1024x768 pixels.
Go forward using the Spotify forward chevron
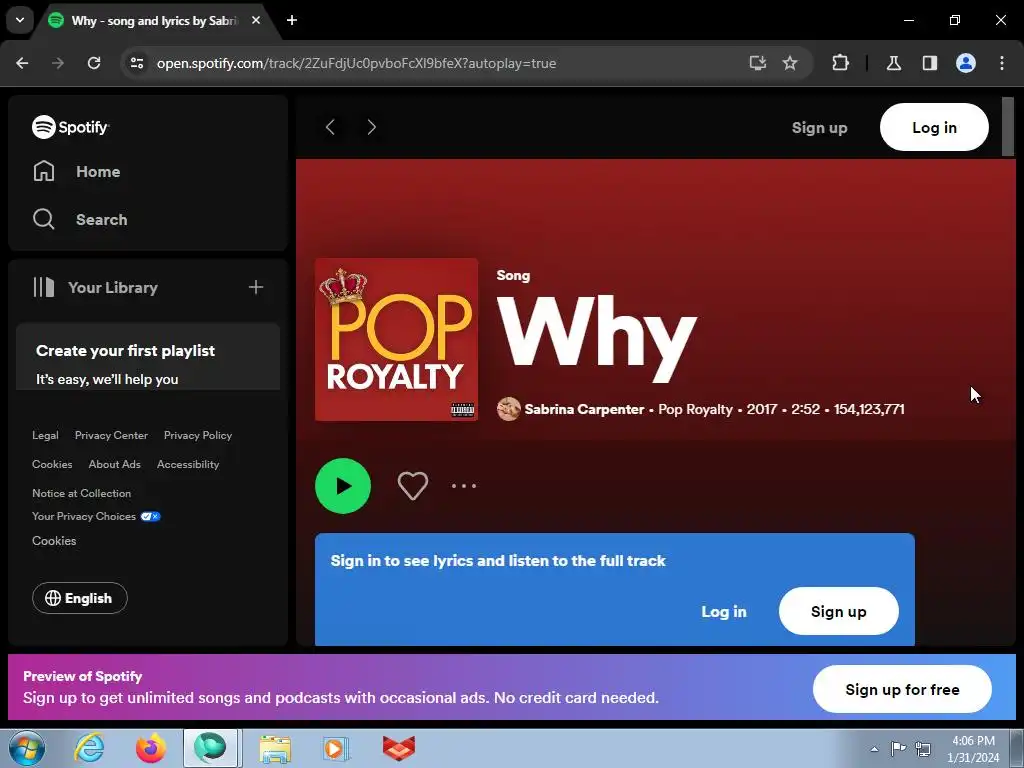click(x=372, y=127)
